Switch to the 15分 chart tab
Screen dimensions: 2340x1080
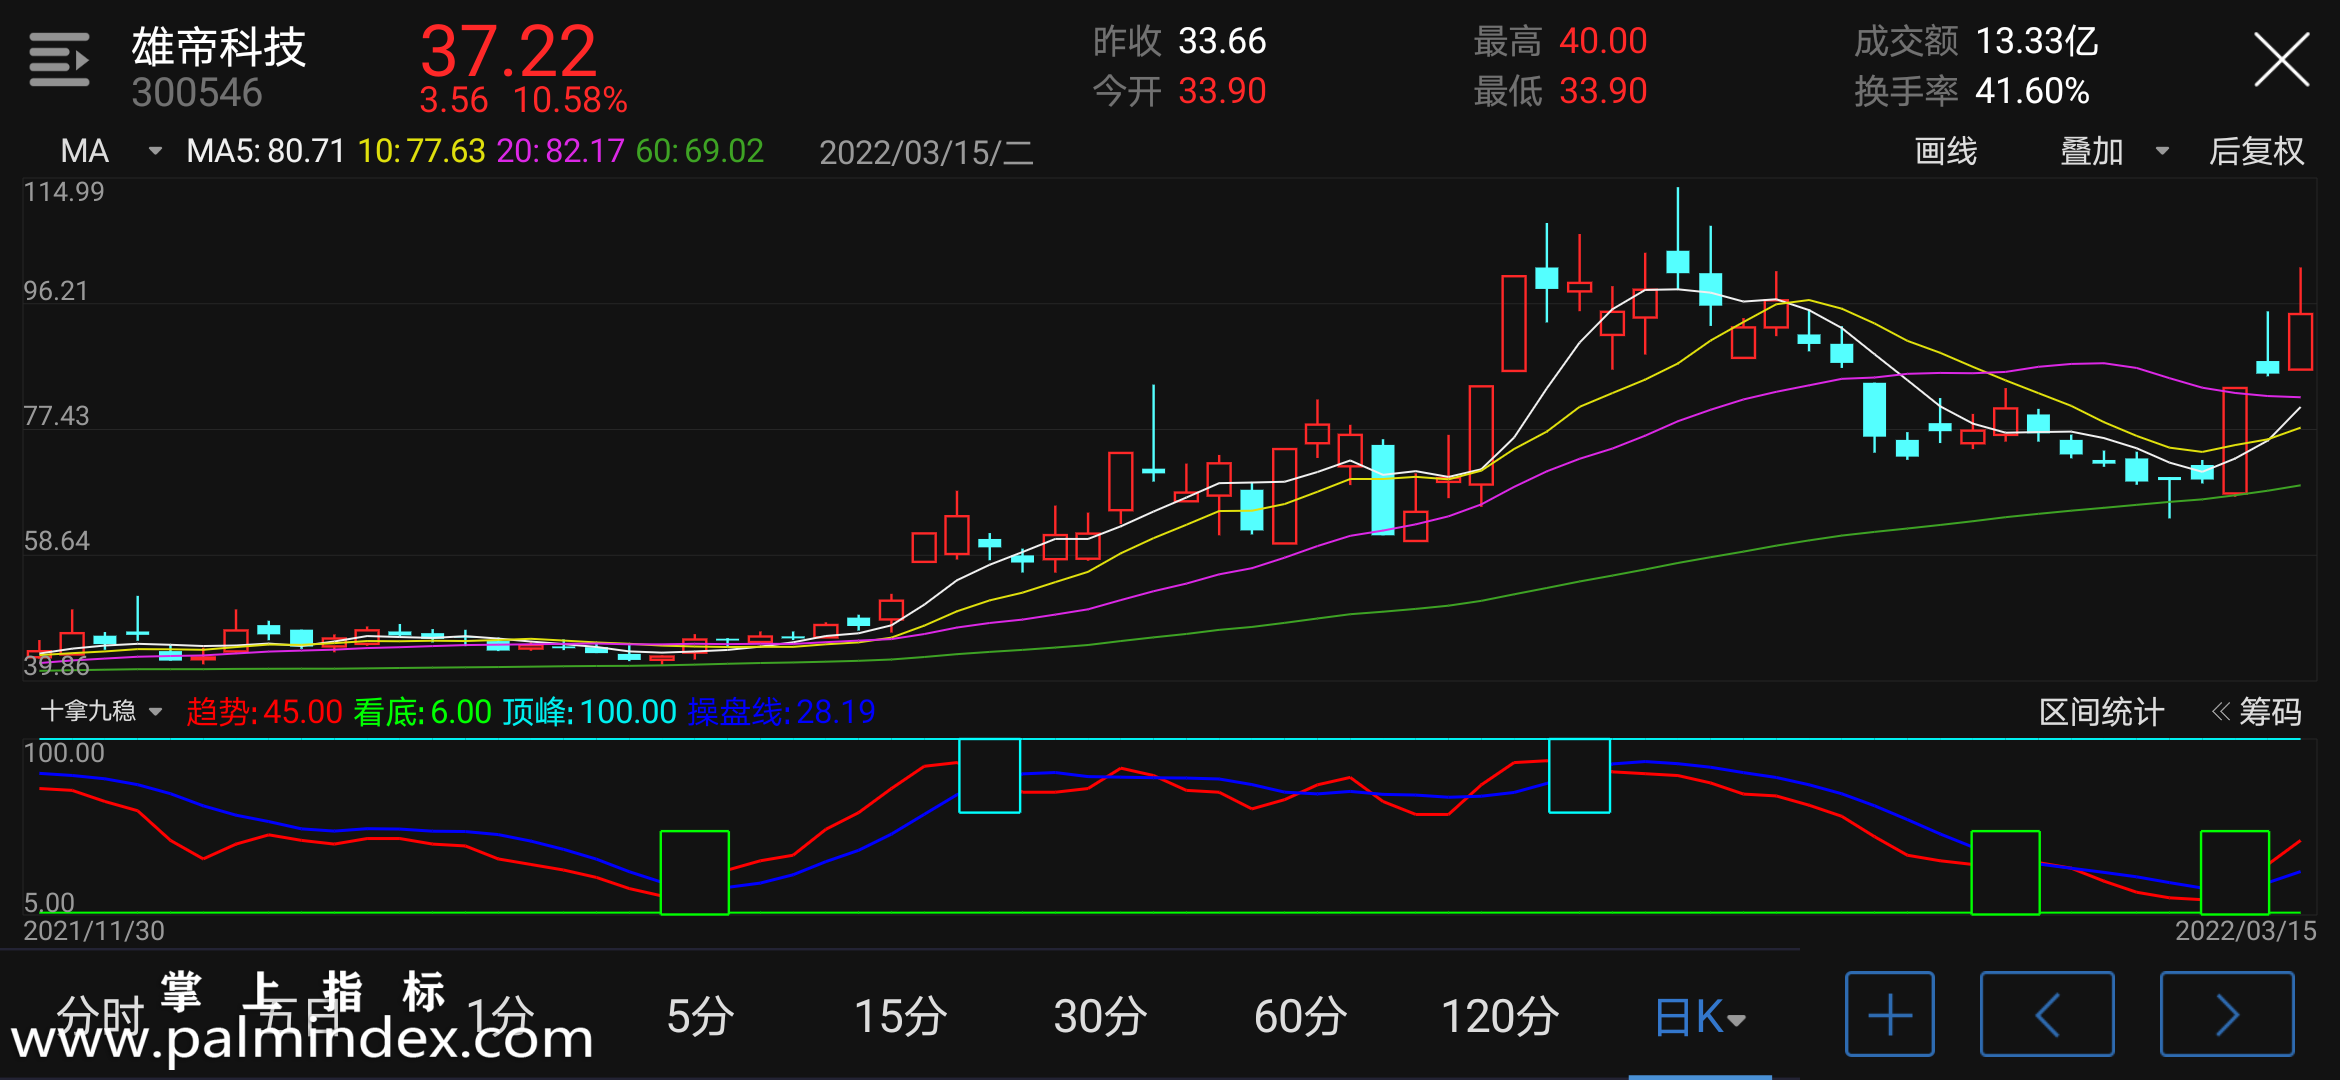point(900,1017)
